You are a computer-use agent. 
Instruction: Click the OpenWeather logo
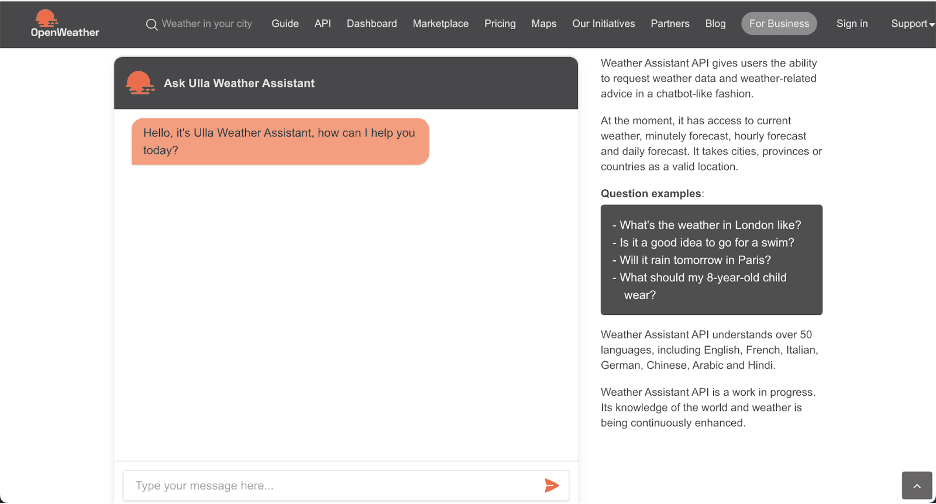(x=65, y=23)
